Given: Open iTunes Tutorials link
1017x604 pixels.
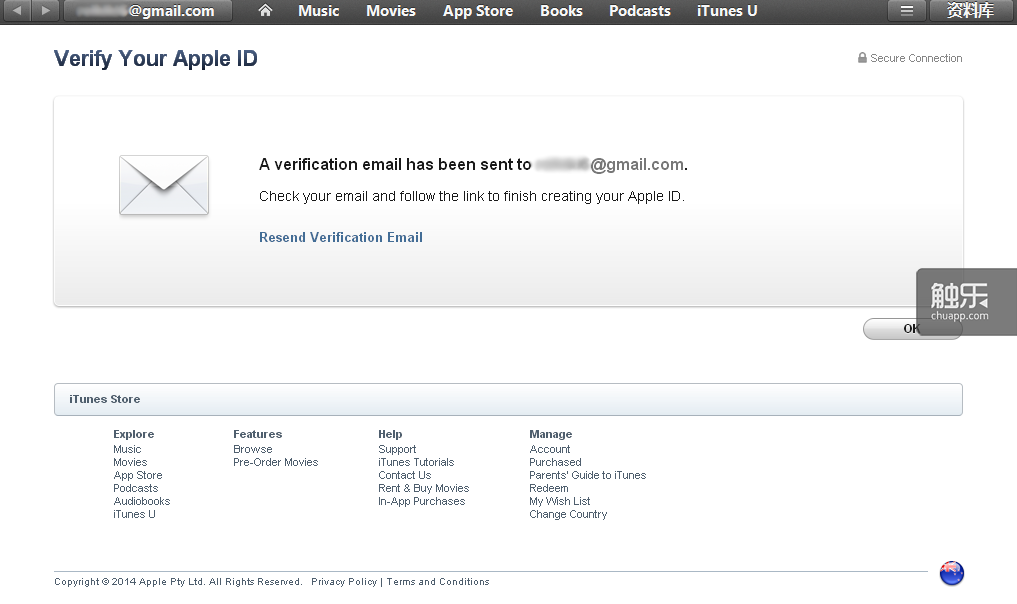Looking at the screenshot, I should coord(416,462).
